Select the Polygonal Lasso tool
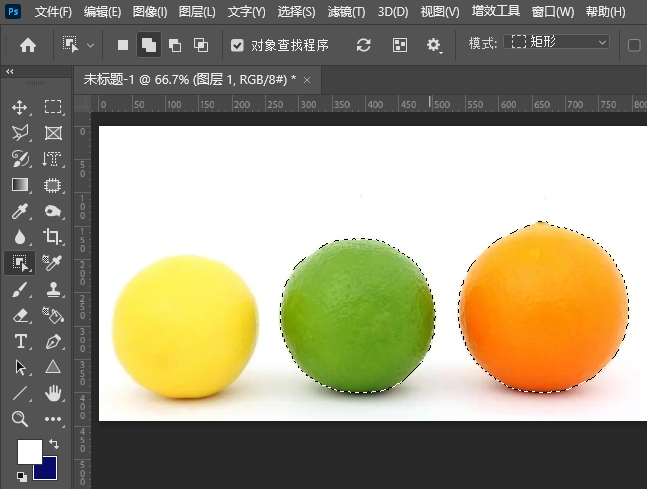 tap(20, 133)
